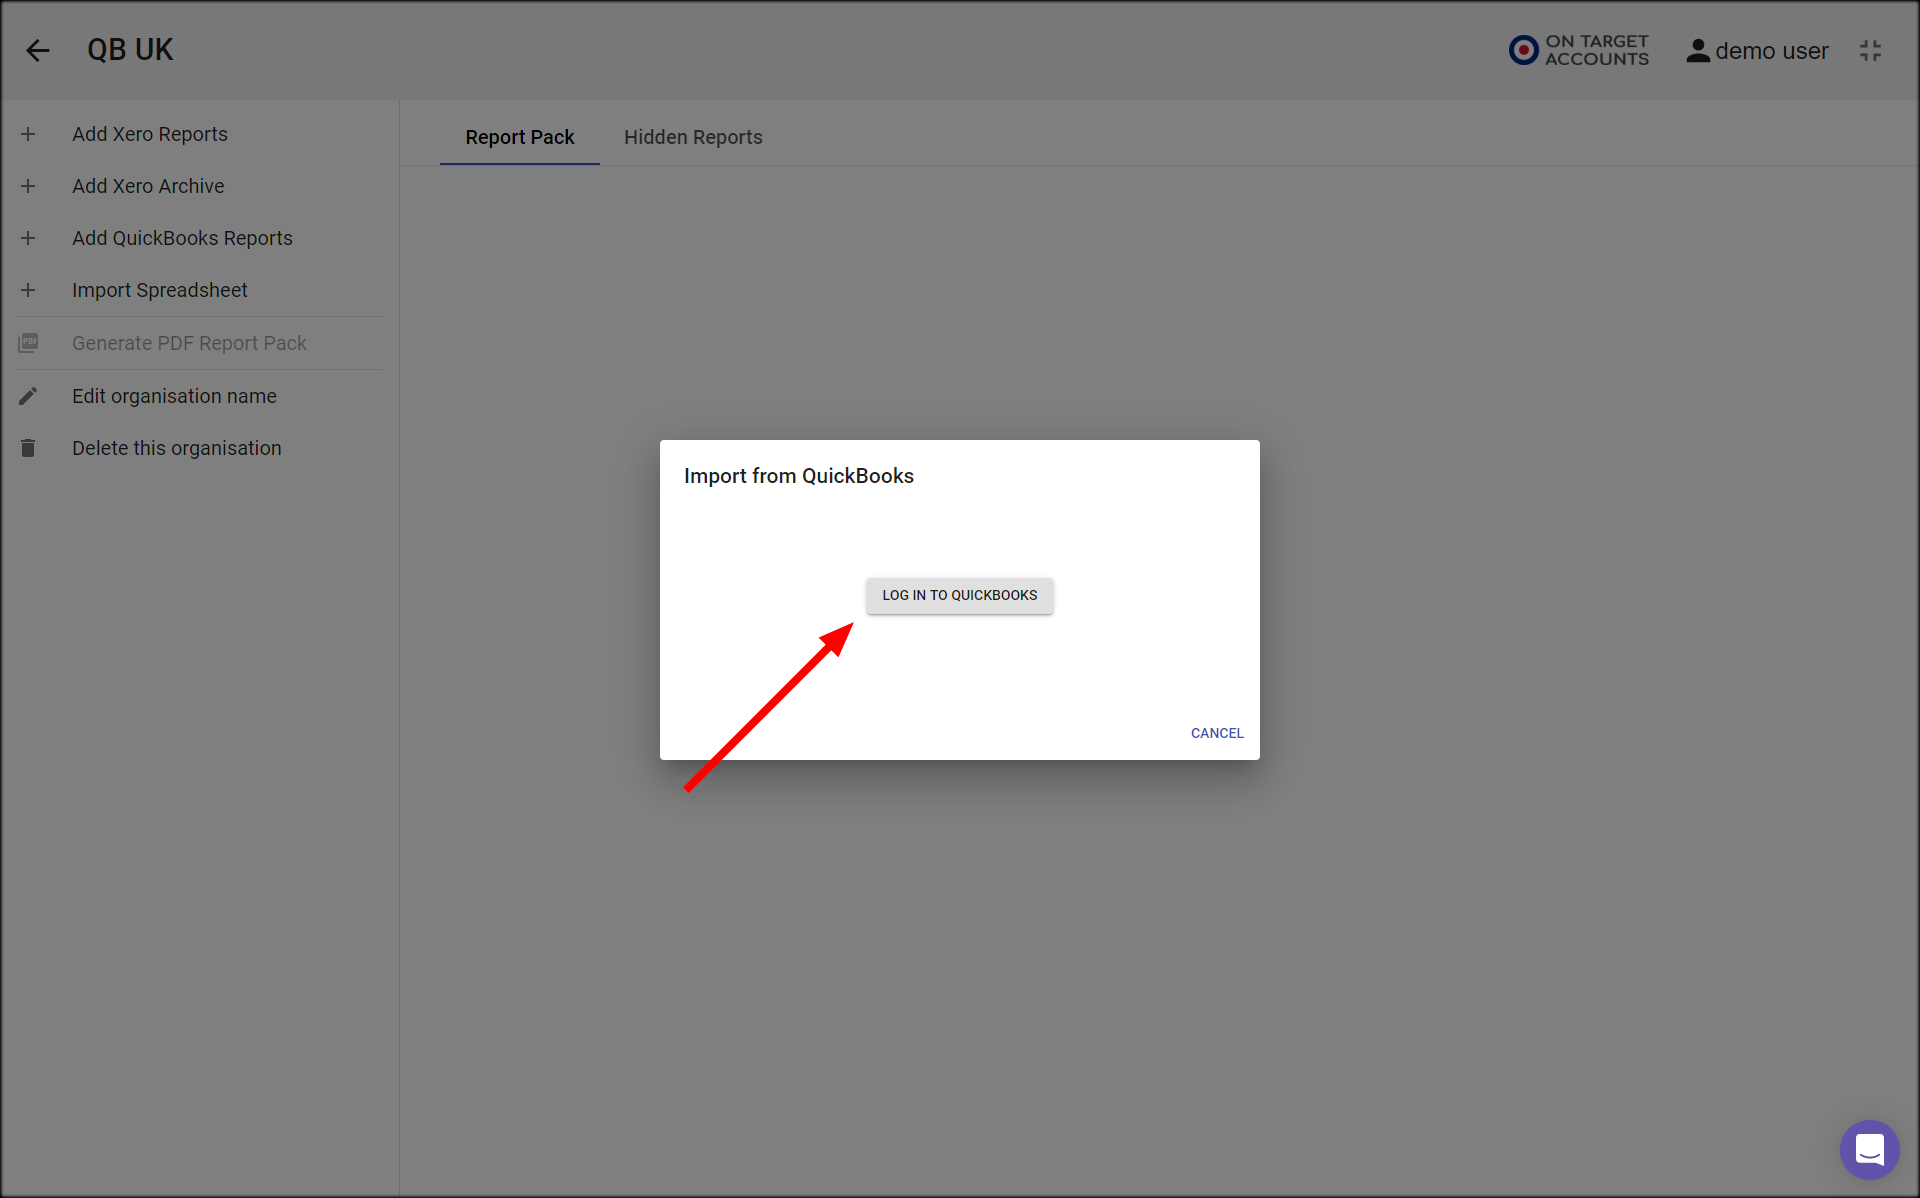
Task: Open the chat support widget
Action: point(1869,1149)
